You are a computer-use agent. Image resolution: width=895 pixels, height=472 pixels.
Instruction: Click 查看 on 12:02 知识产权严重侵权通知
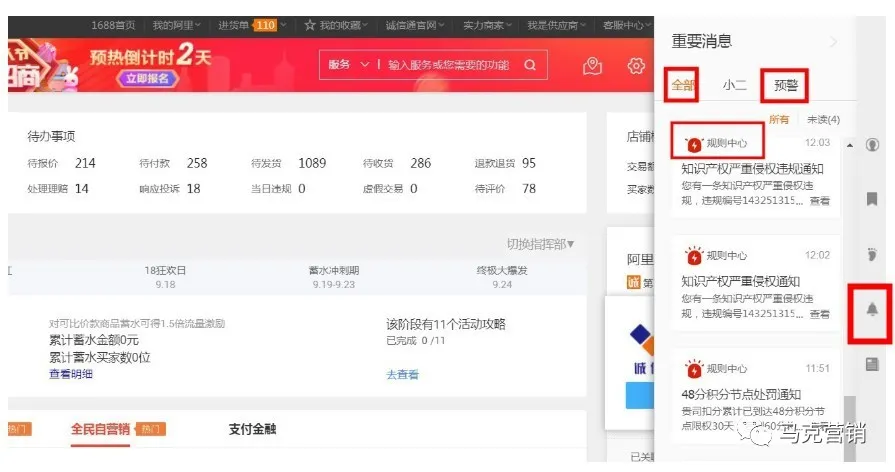click(820, 314)
